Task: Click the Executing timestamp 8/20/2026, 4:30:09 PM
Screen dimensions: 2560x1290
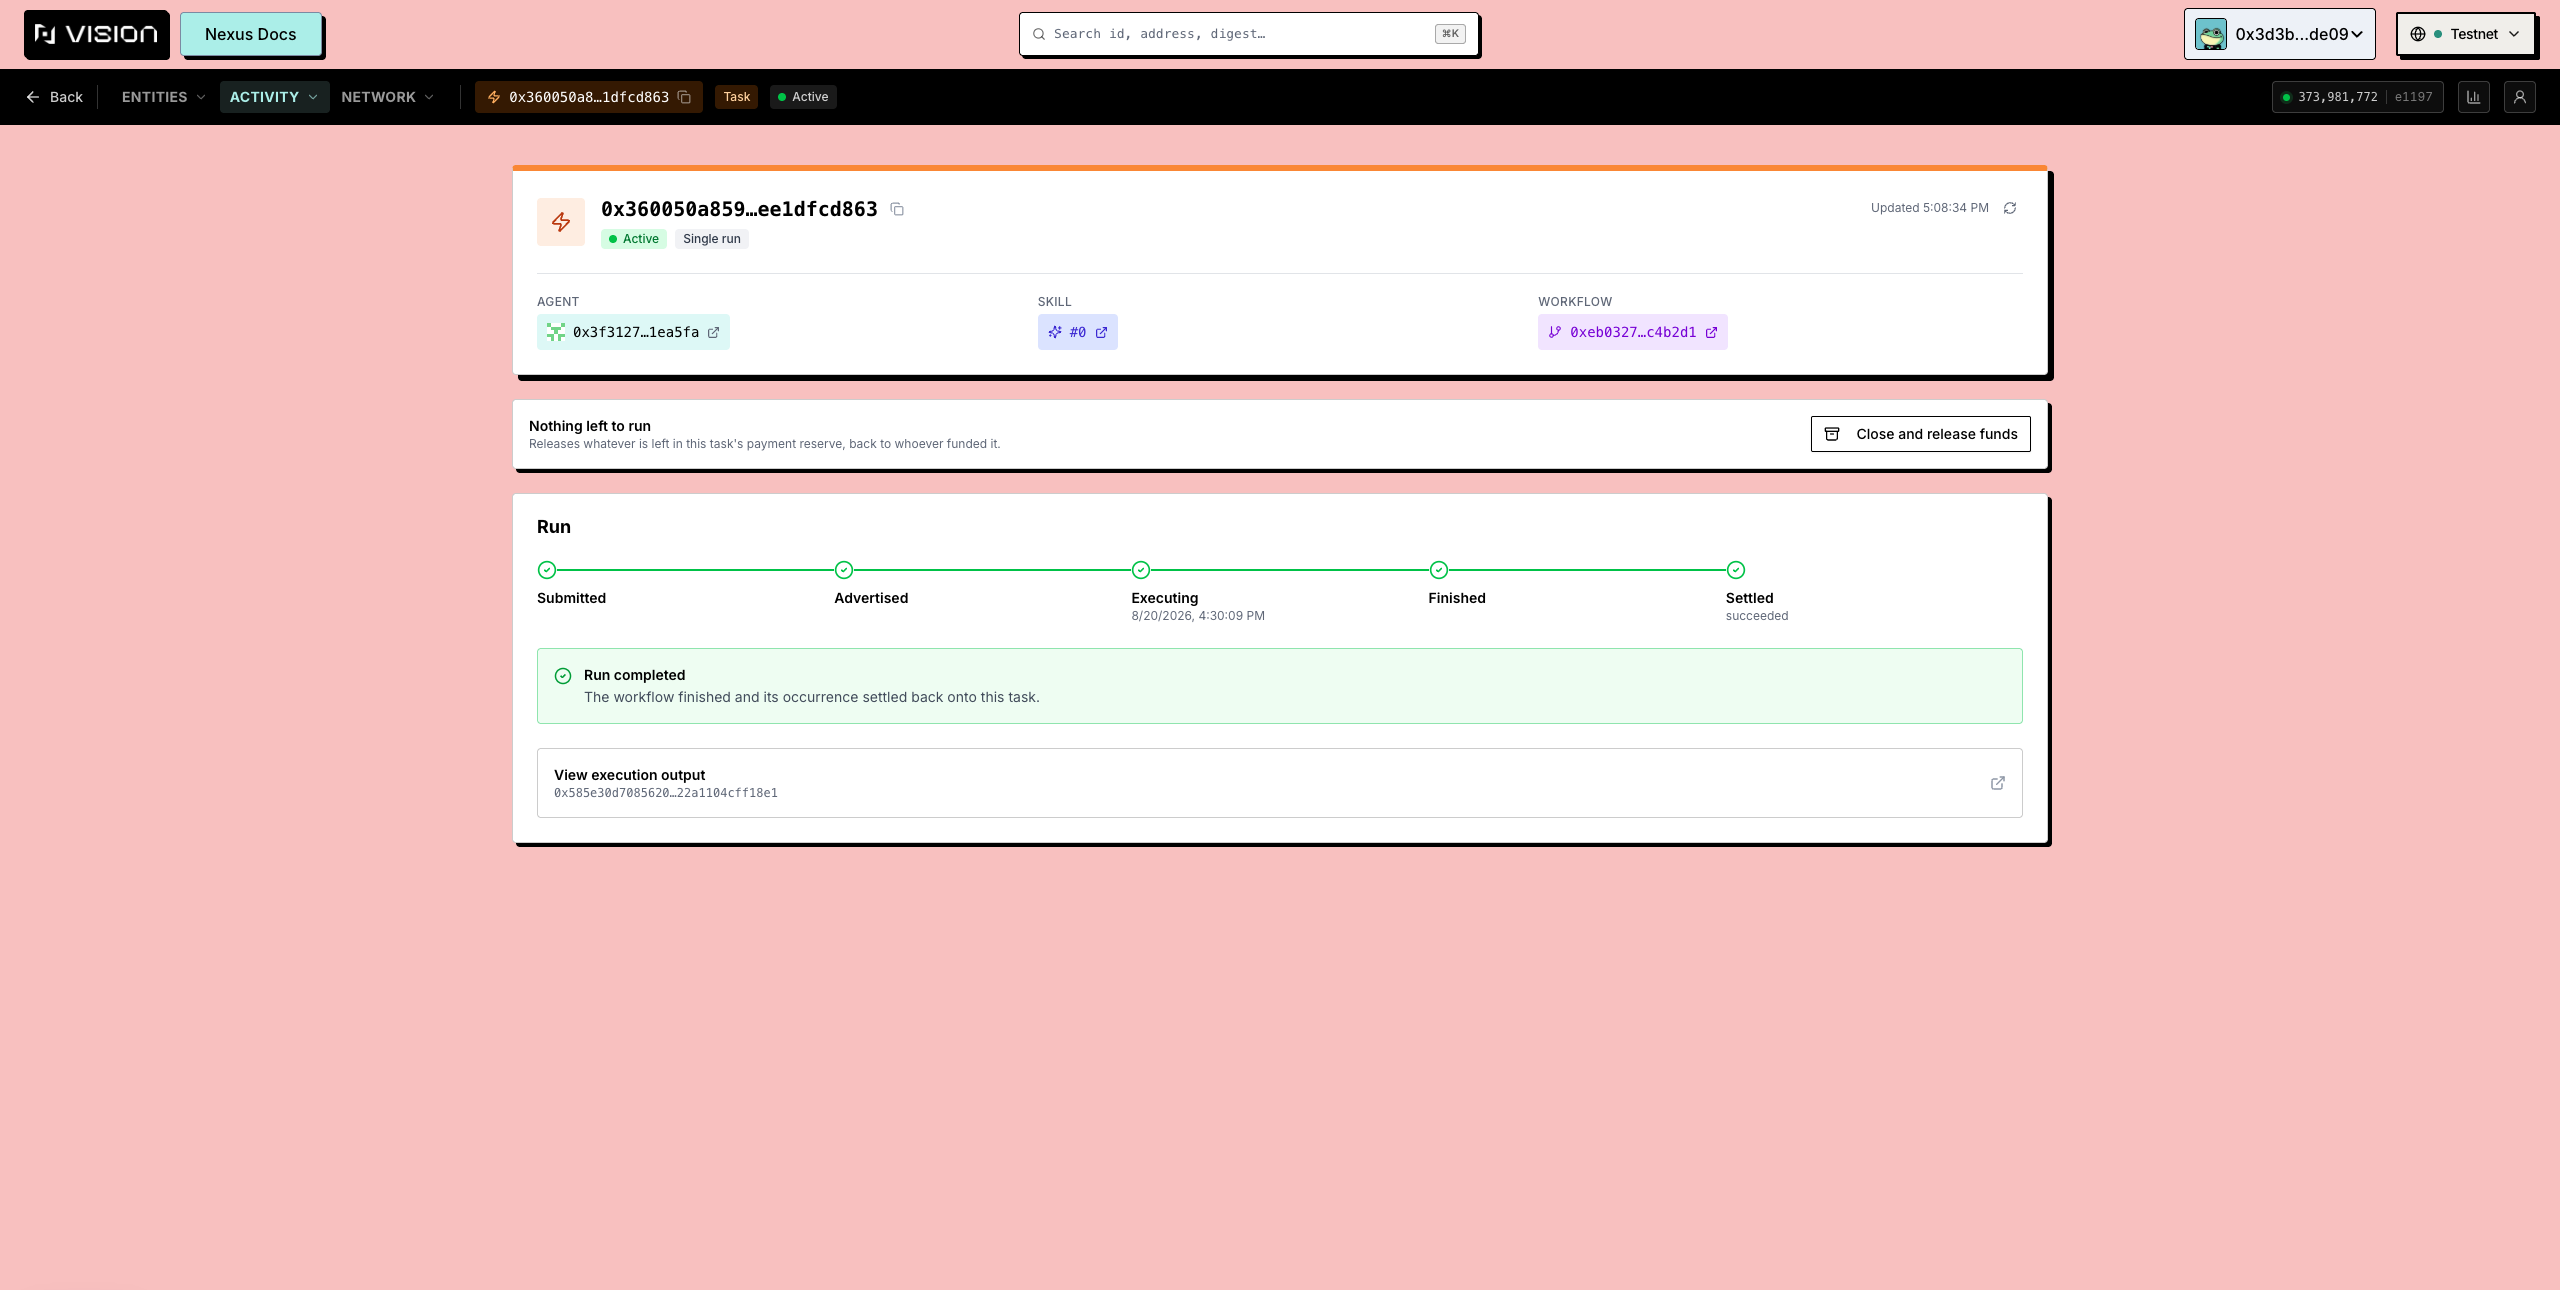Action: (x=1198, y=616)
